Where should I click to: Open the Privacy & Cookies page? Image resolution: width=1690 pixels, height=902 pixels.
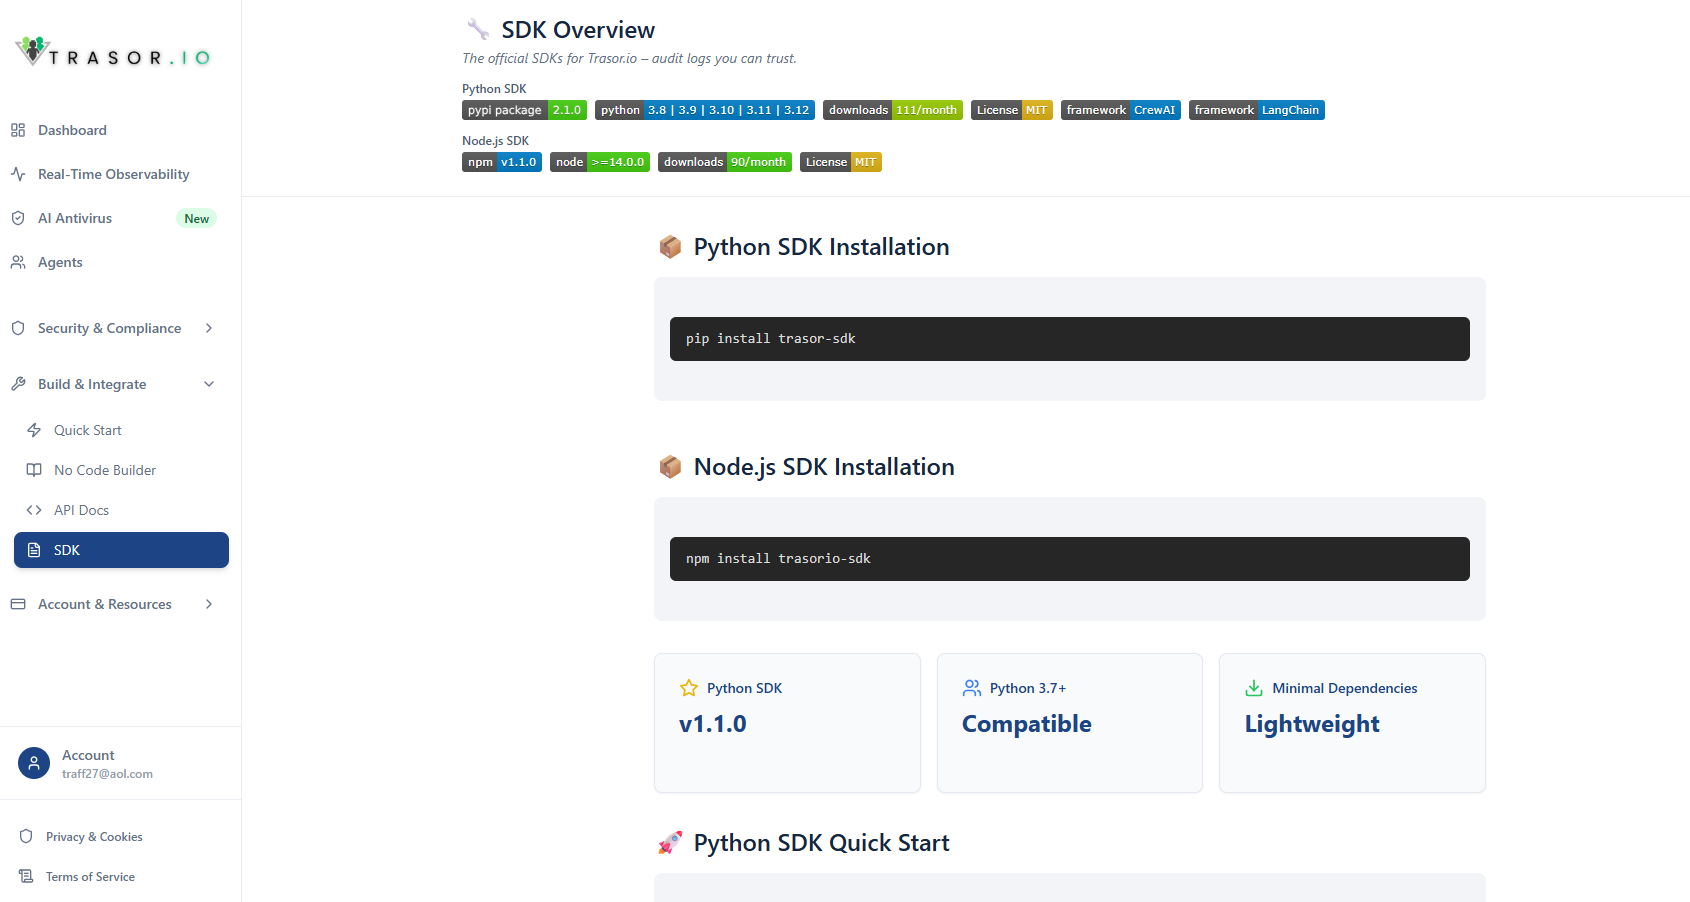point(94,837)
